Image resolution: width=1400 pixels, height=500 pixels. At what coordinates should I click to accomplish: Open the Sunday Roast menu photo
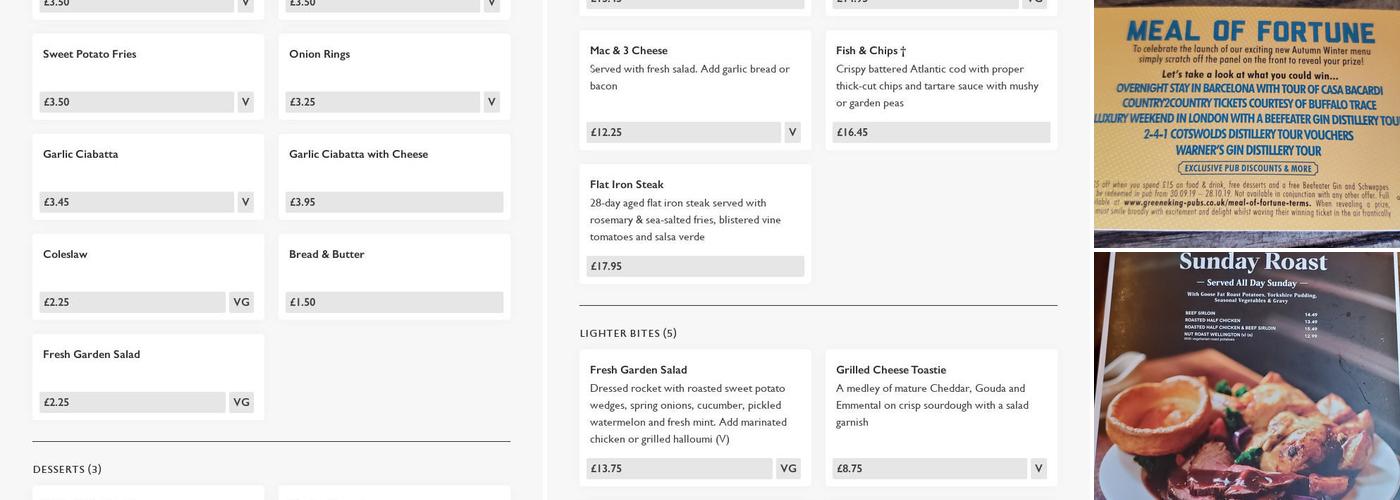pos(1246,376)
